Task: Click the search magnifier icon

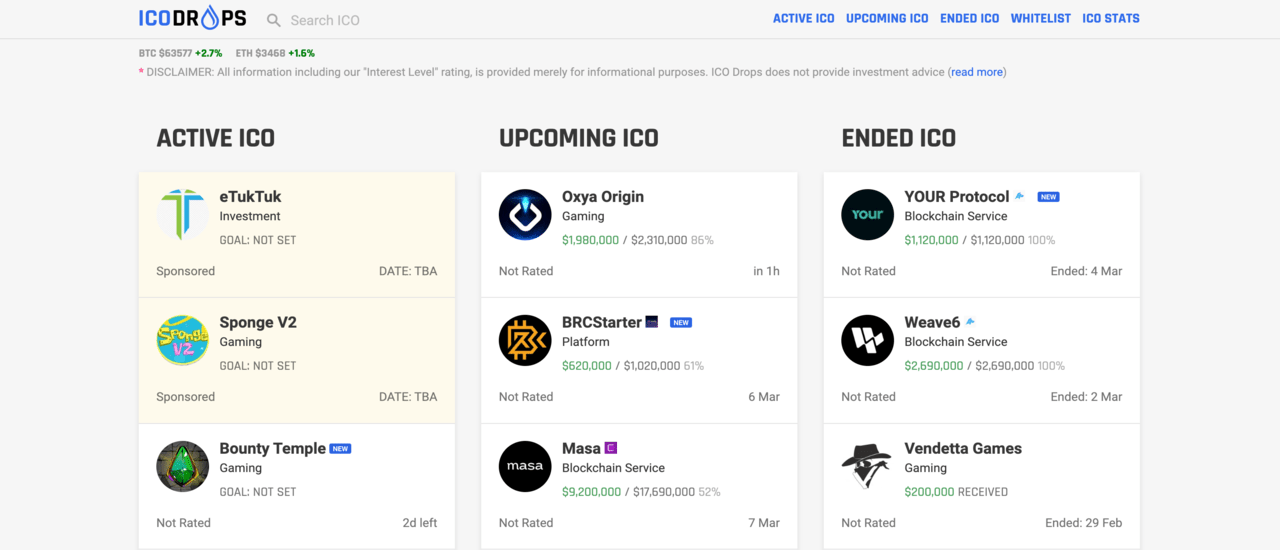Action: pos(274,20)
